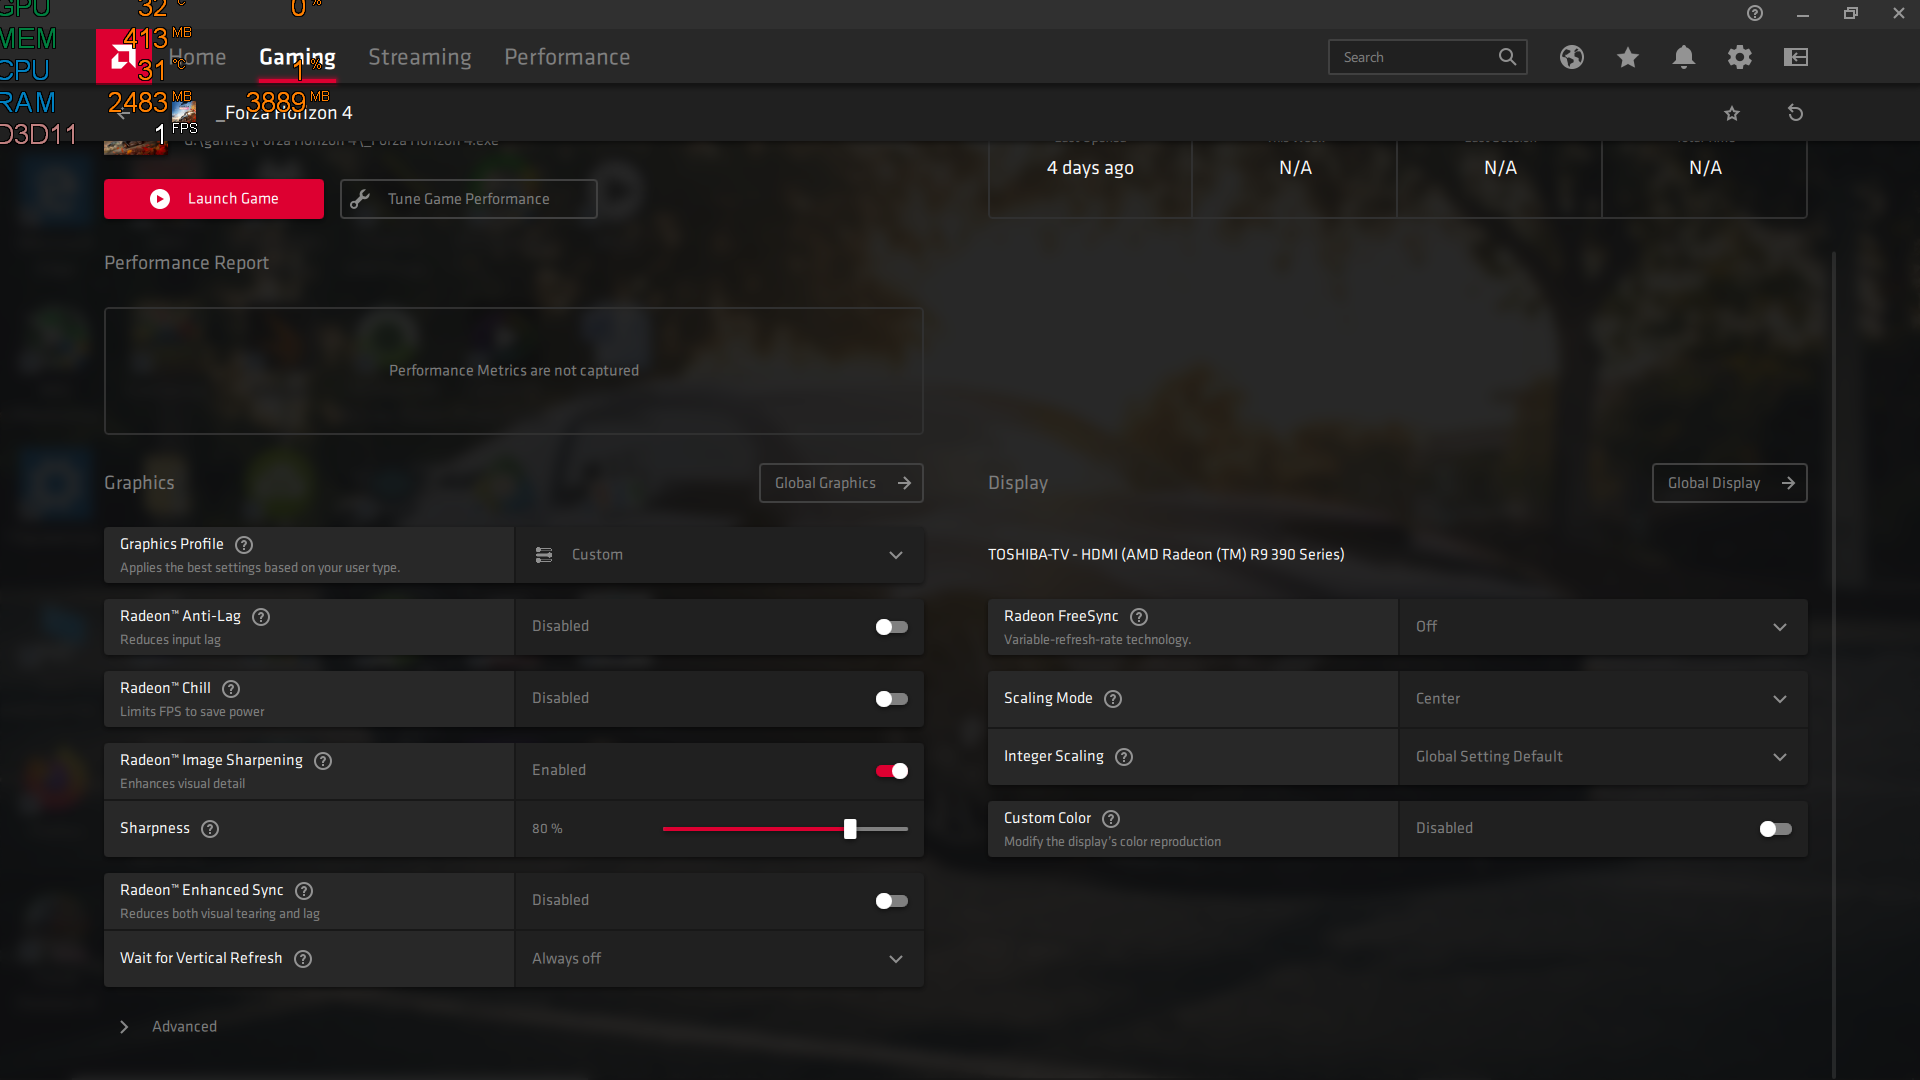Switch to the Performance tab
The width and height of the screenshot is (1920, 1080).
click(x=567, y=57)
